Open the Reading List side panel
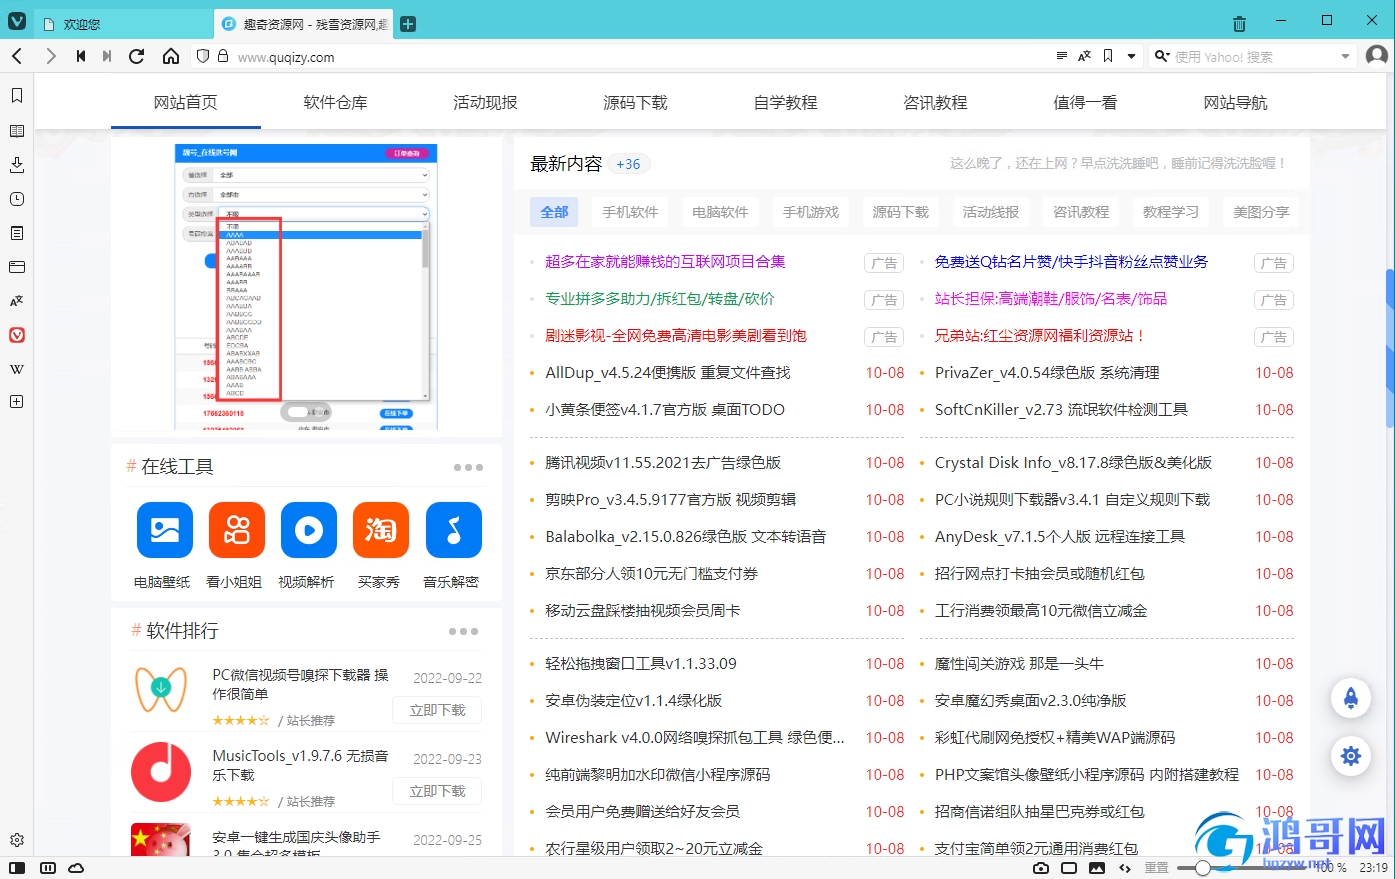 click(17, 131)
